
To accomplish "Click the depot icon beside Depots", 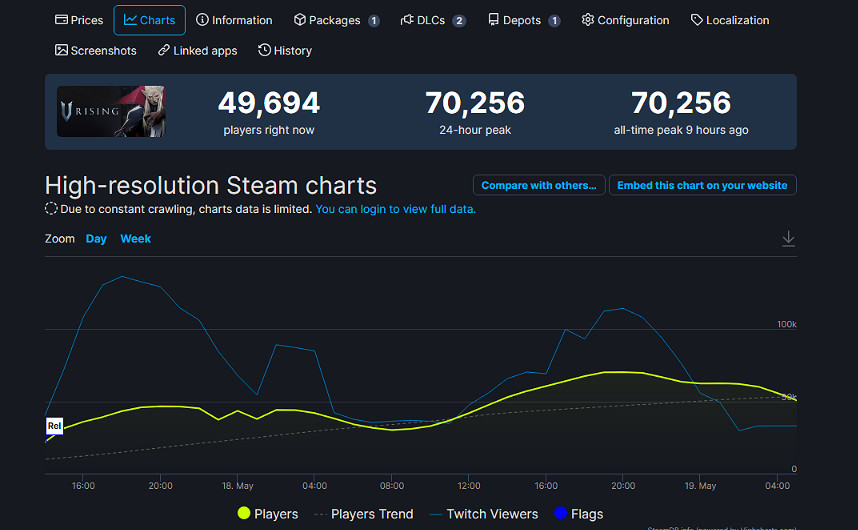I will click(493, 20).
